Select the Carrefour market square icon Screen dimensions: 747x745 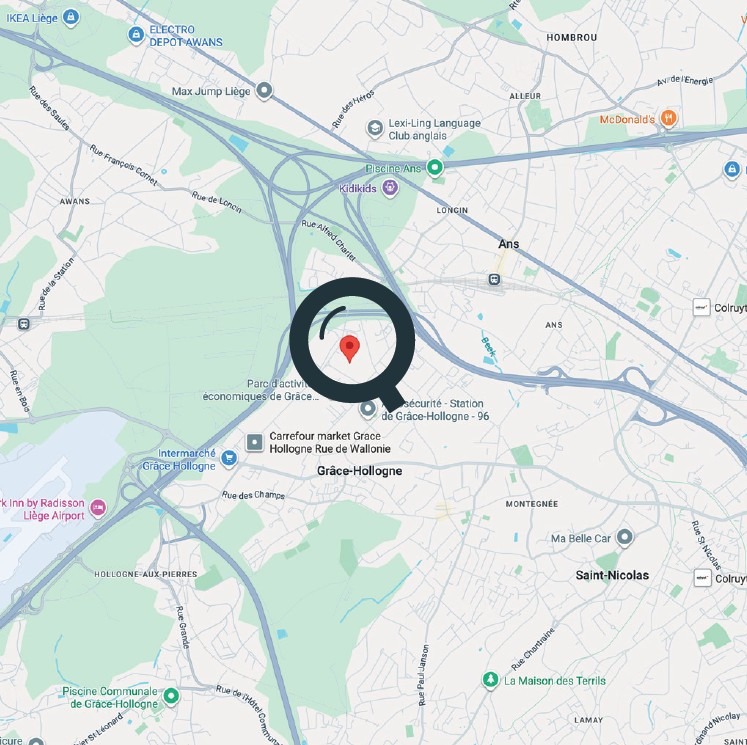254,443
